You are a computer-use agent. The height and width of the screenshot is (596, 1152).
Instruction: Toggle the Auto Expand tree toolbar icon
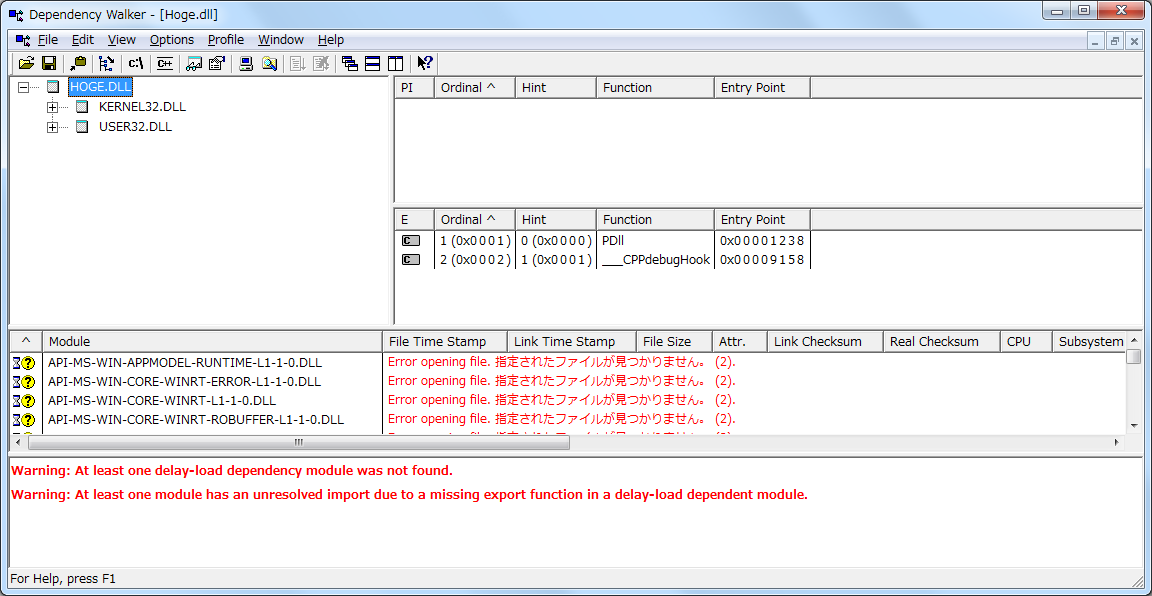pyautogui.click(x=107, y=63)
